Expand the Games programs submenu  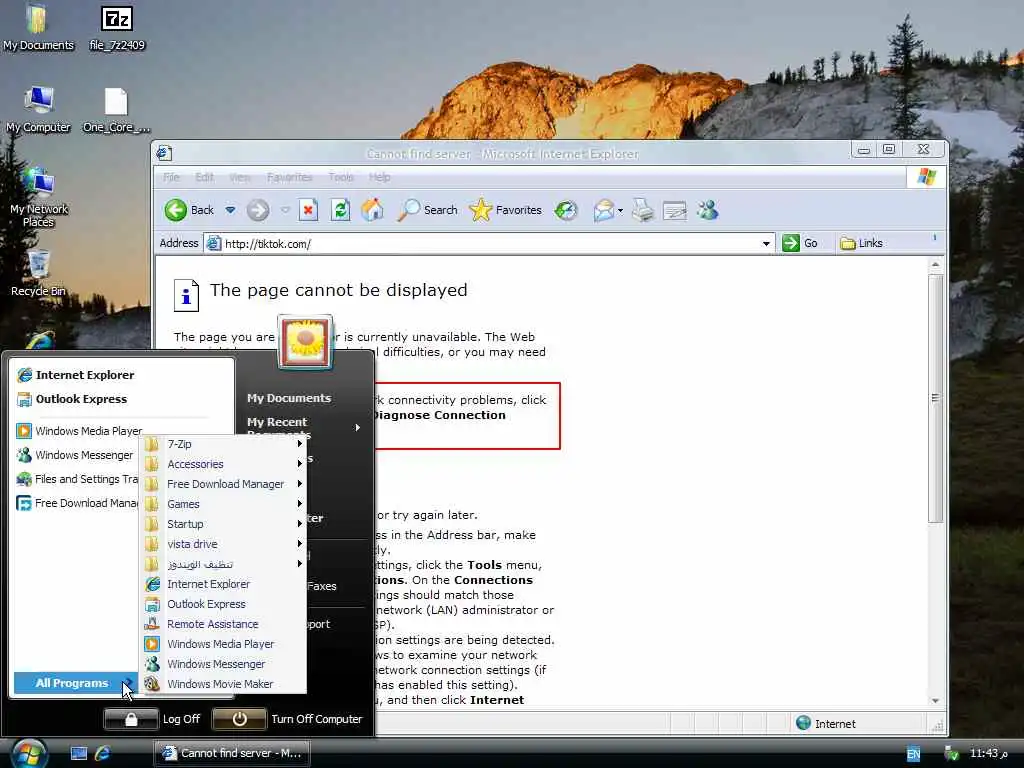click(225, 504)
